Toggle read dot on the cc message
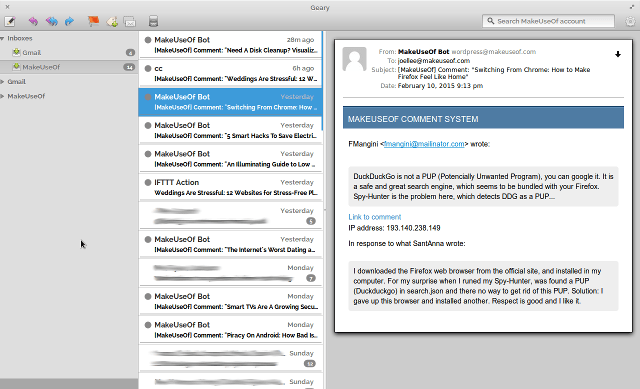The image size is (640, 389). coord(148,69)
